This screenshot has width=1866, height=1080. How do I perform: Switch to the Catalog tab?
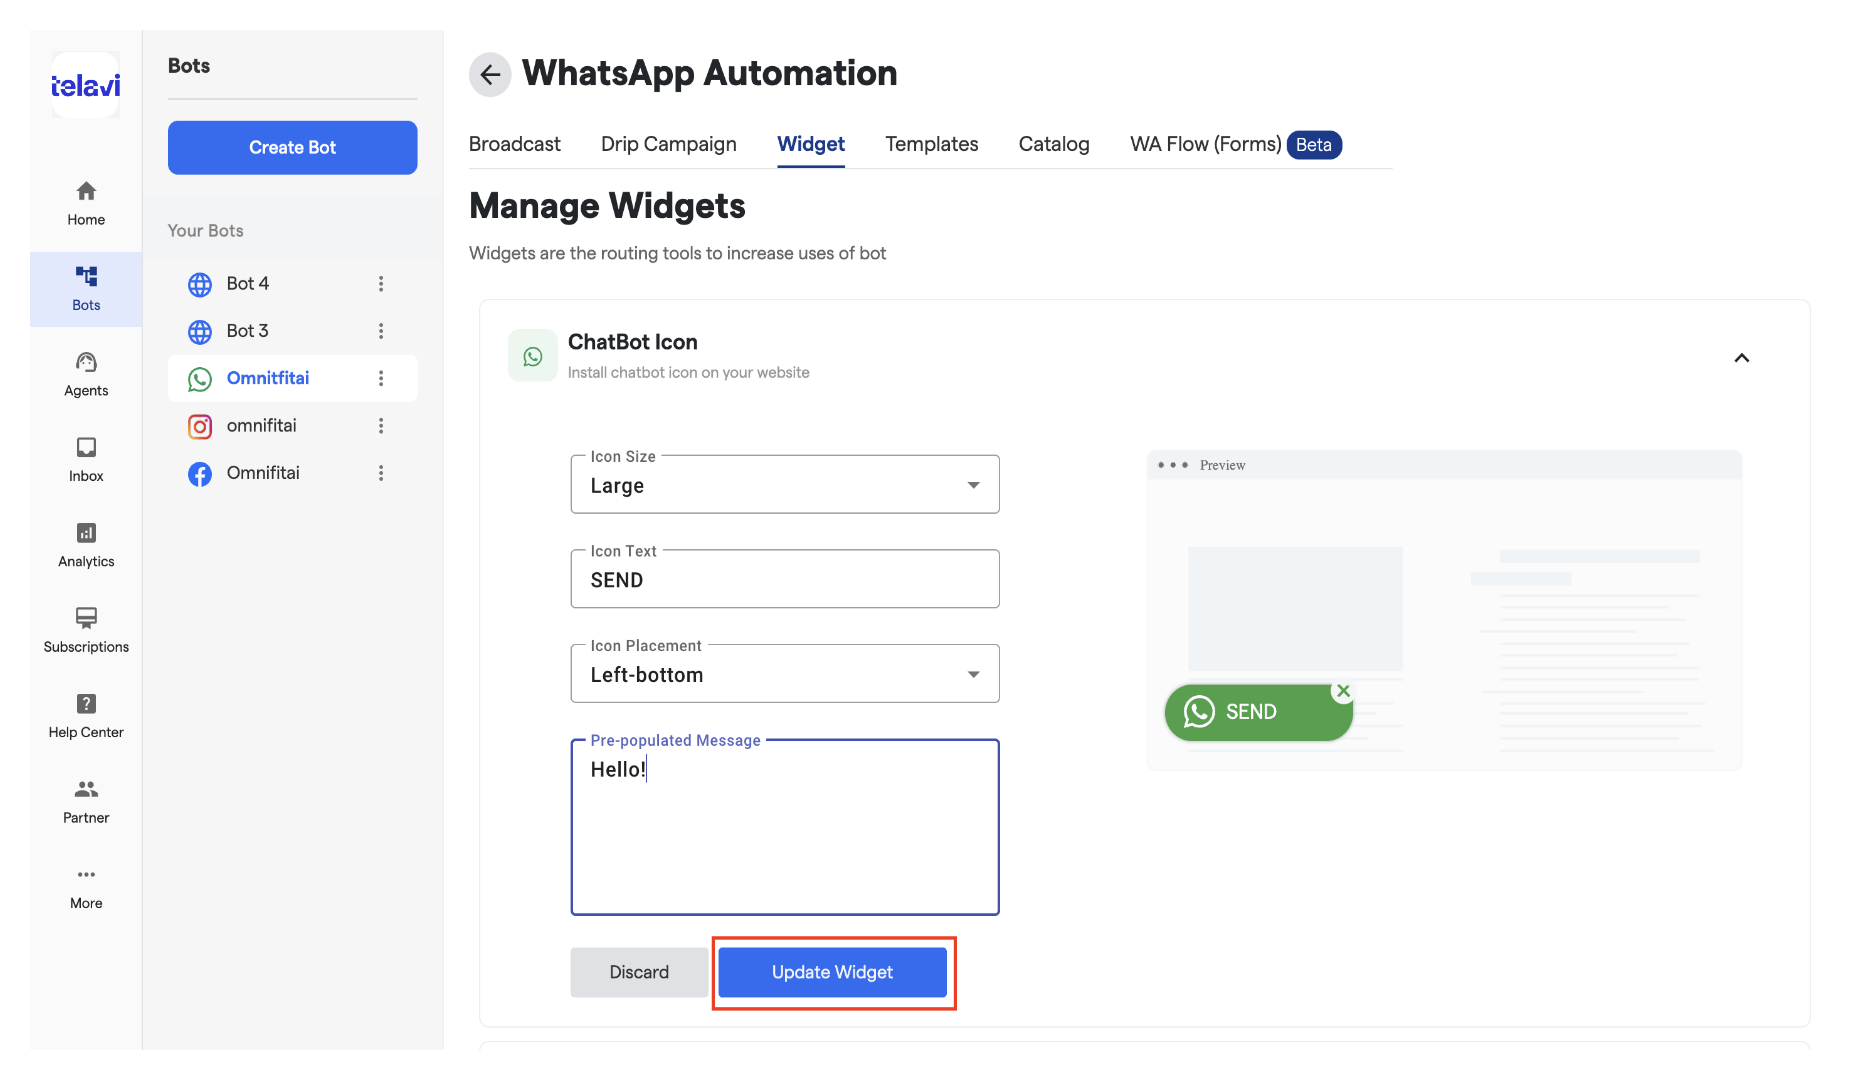pyautogui.click(x=1054, y=144)
